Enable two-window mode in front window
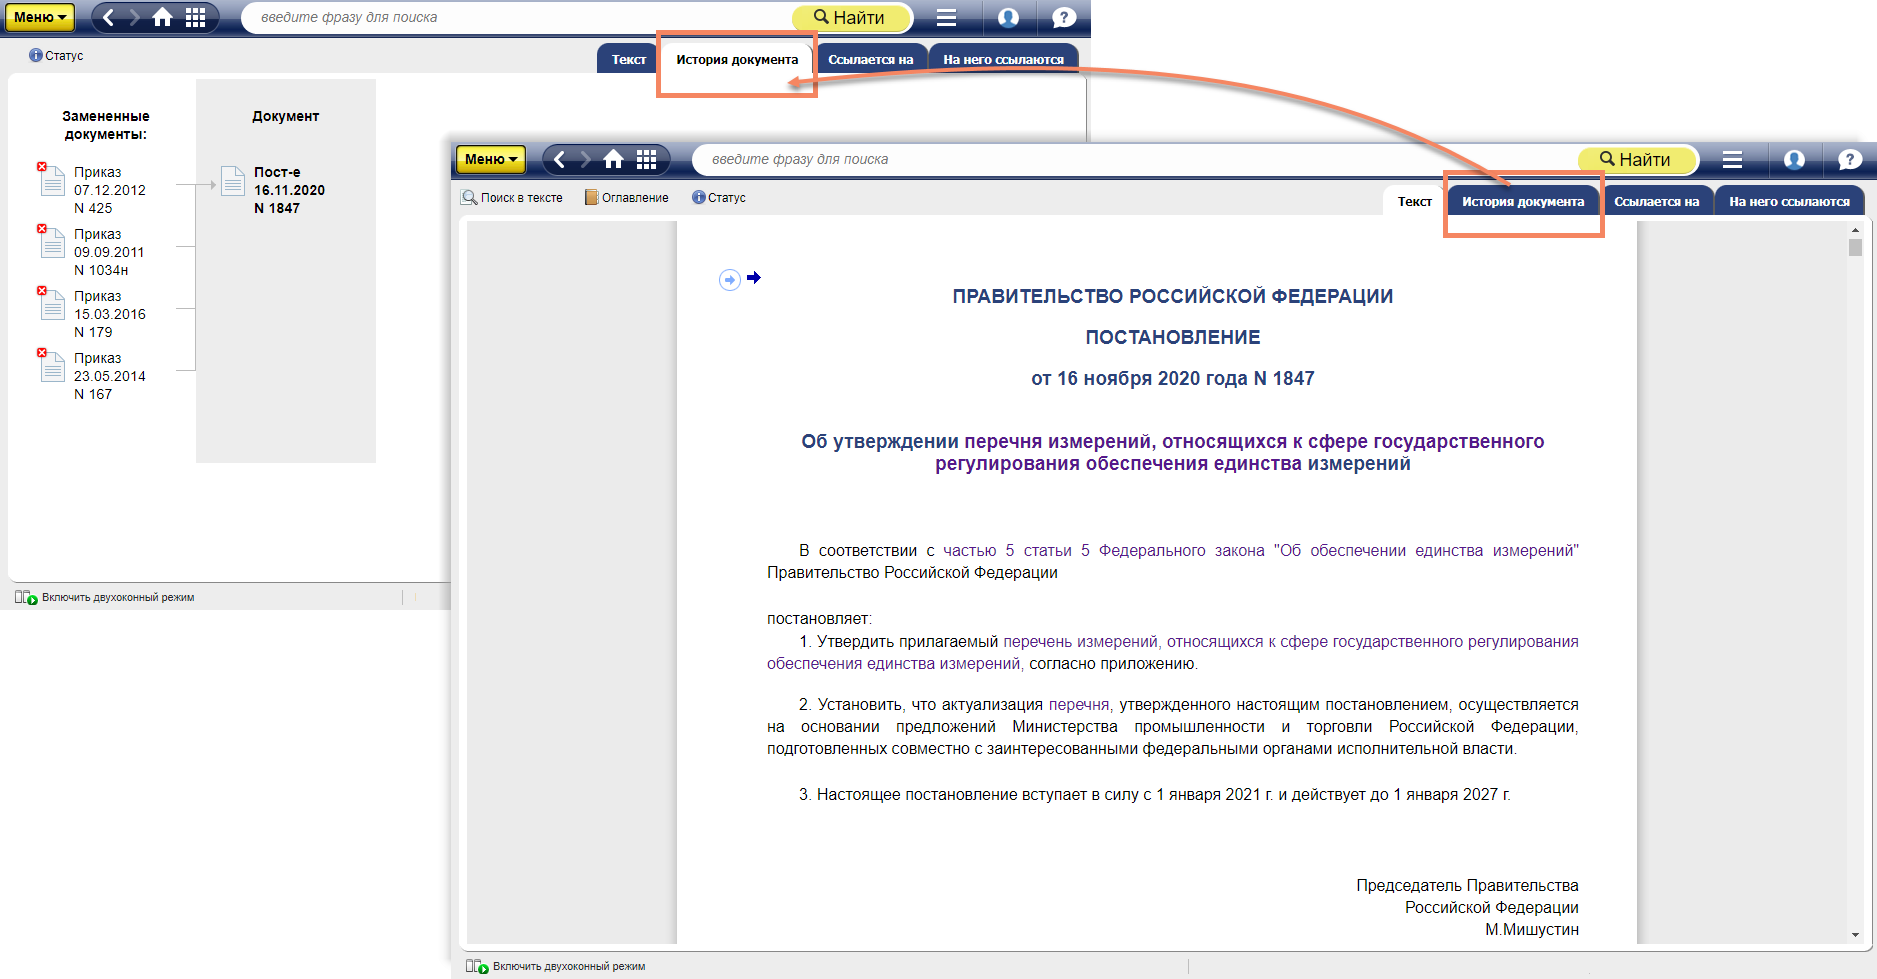This screenshot has height=979, width=1877. (555, 966)
